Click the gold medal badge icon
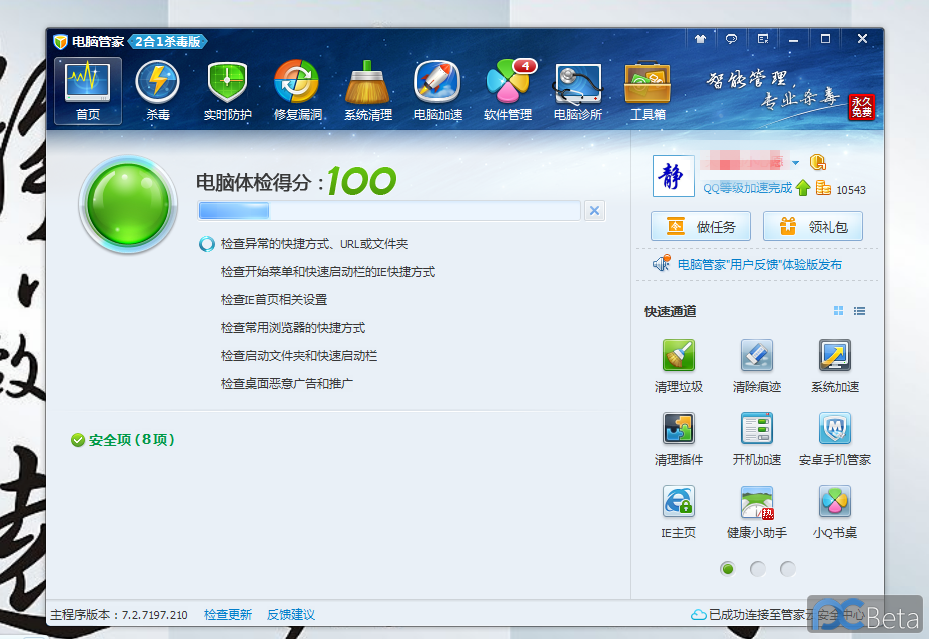This screenshot has width=929, height=639. 818,162
